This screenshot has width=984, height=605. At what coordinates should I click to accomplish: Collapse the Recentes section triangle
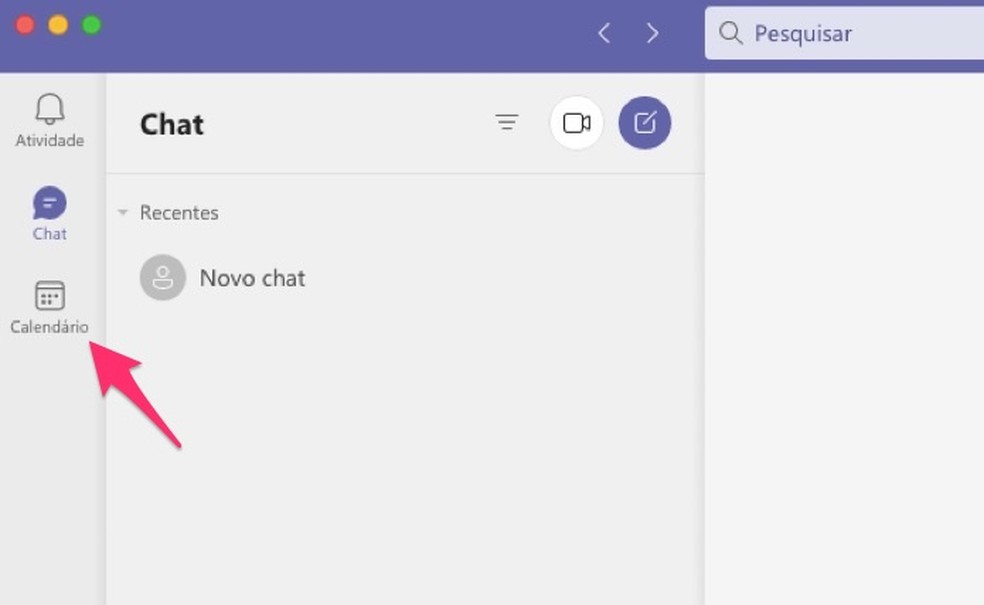[123, 213]
